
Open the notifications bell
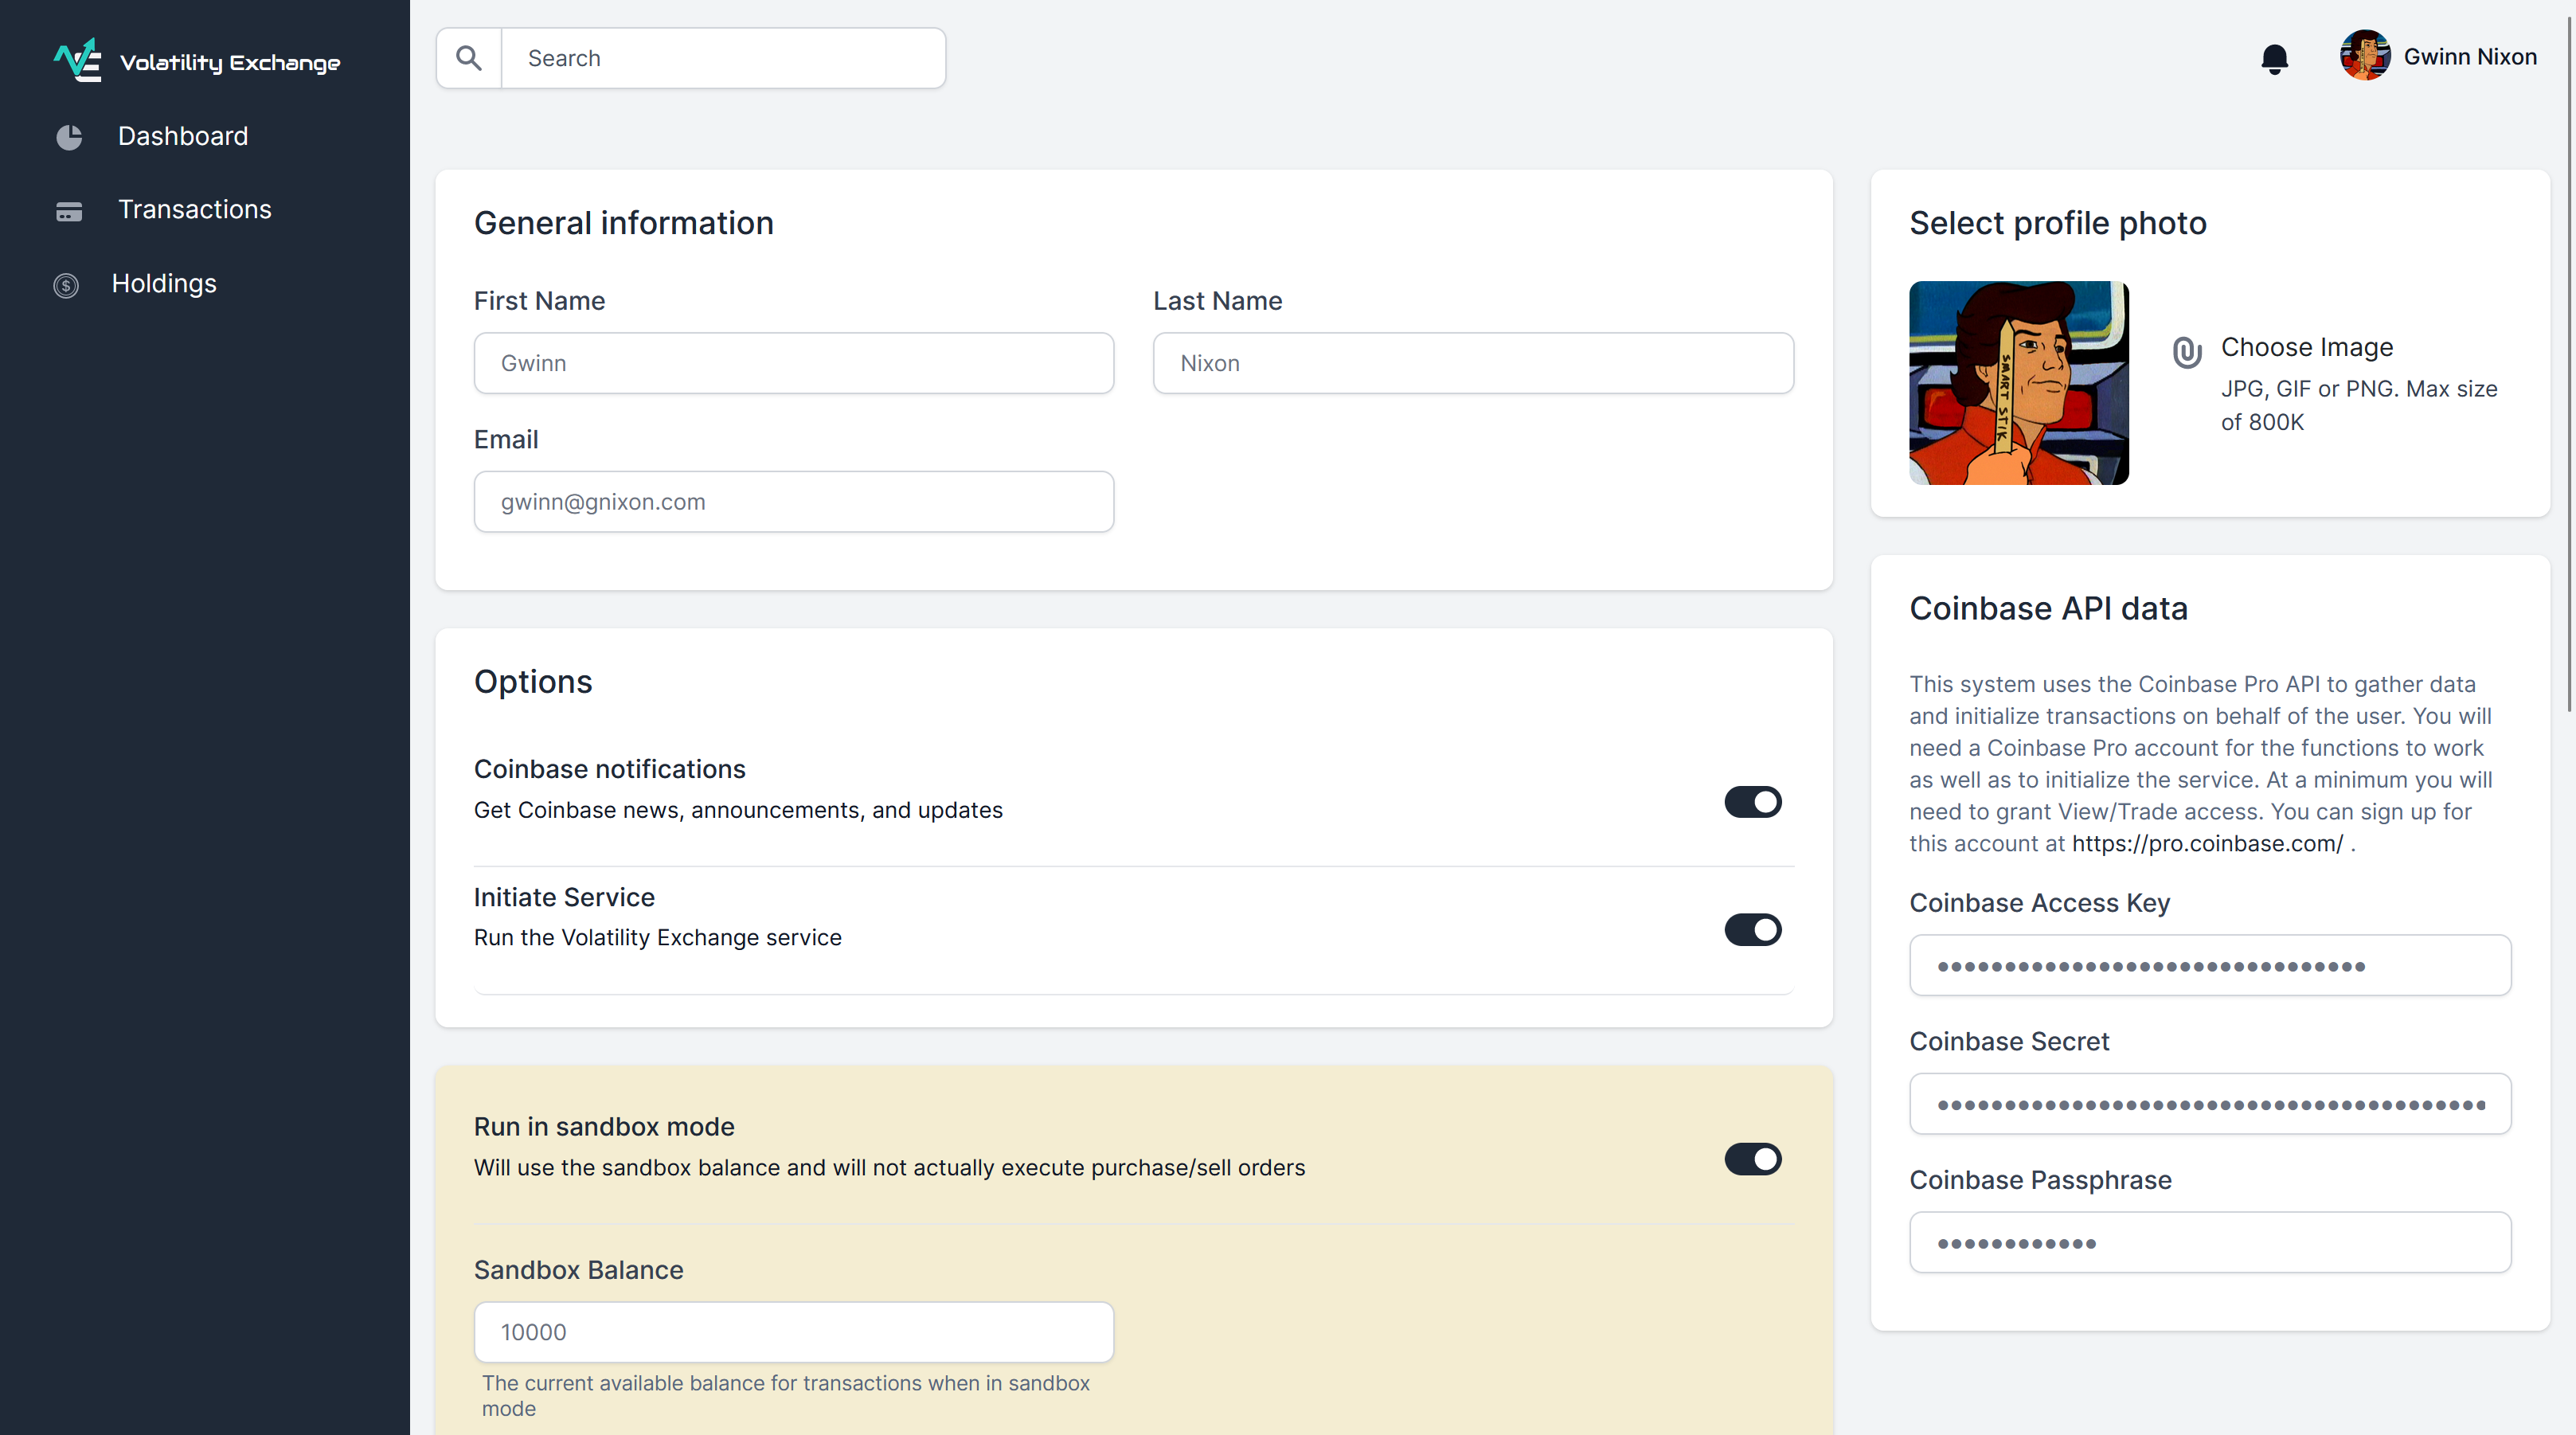tap(2274, 59)
